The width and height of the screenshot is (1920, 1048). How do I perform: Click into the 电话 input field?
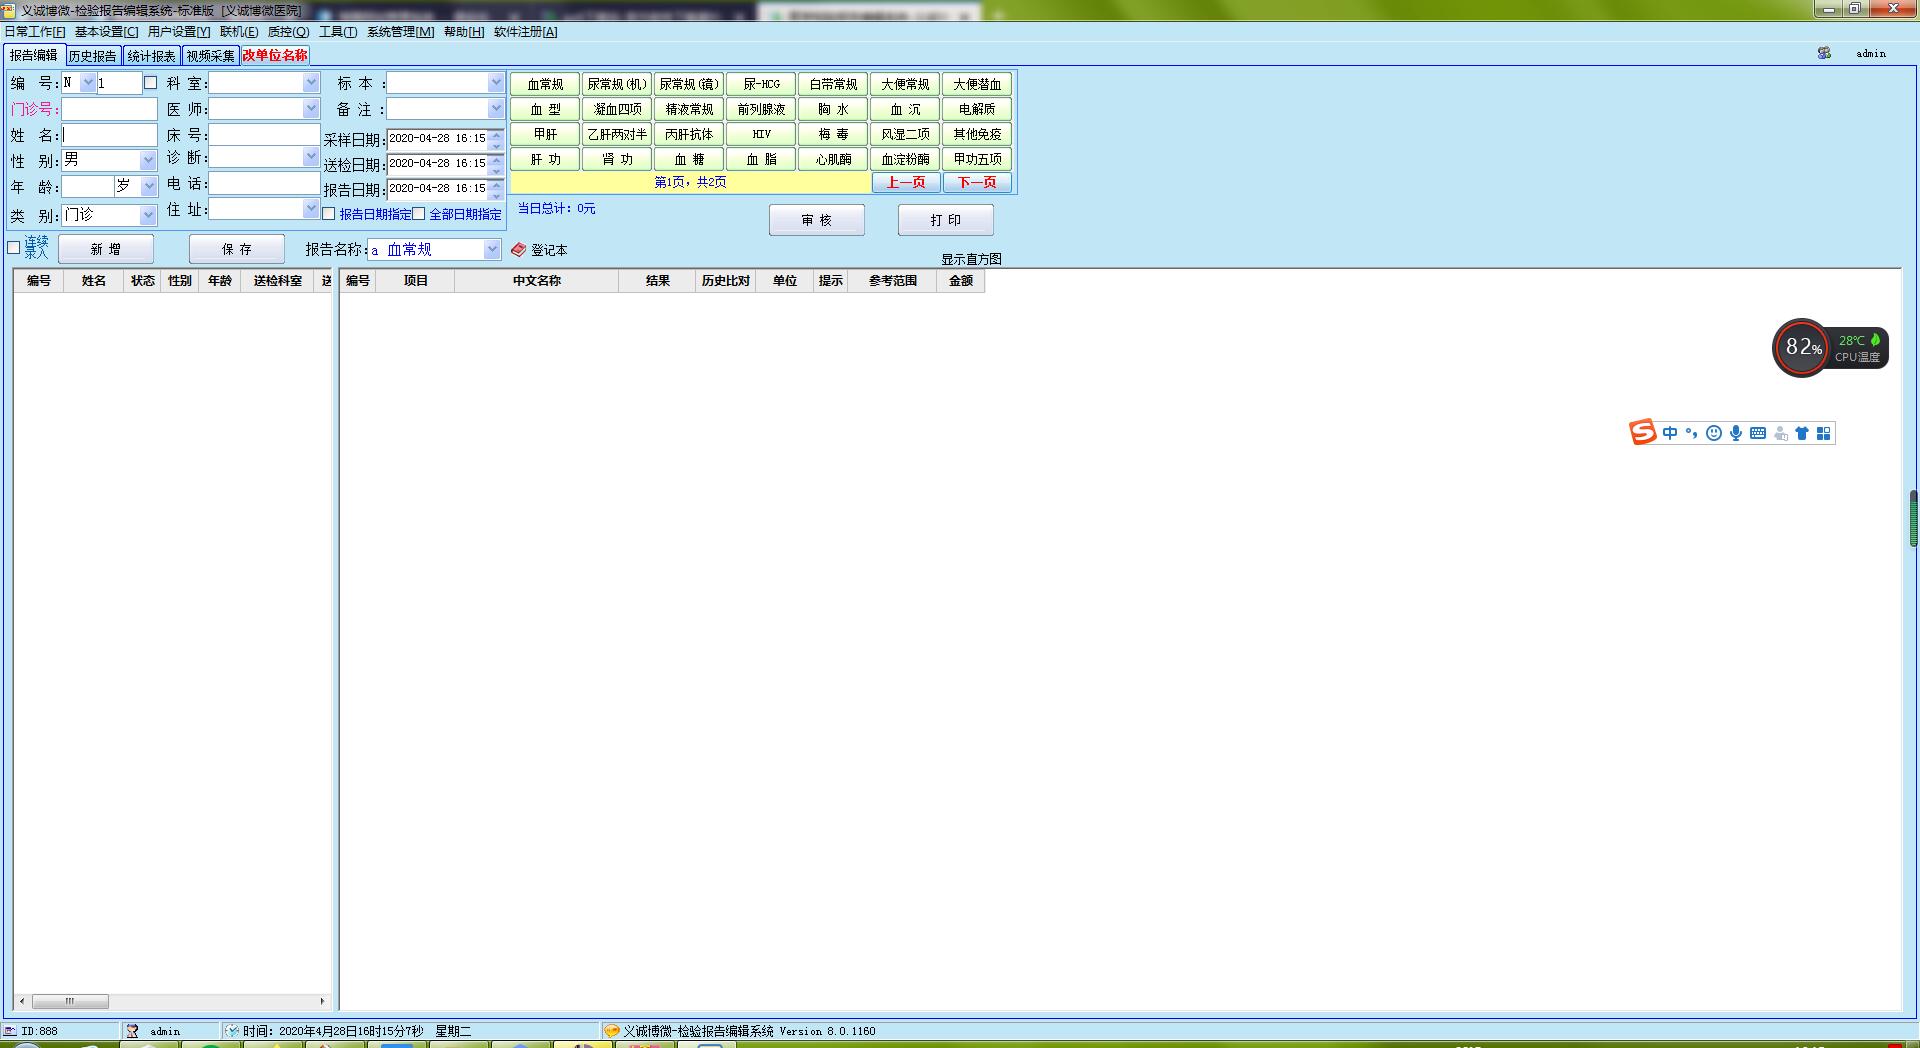[264, 183]
